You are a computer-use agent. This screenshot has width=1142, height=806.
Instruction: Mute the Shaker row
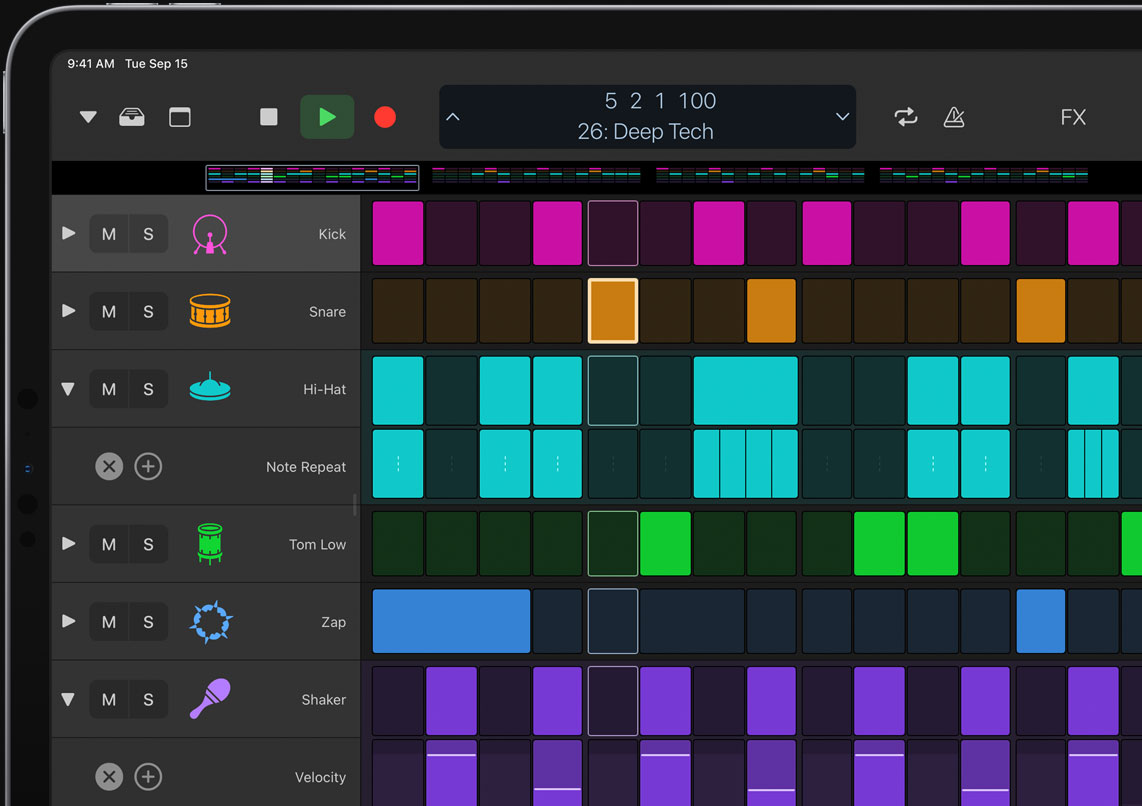coord(109,699)
